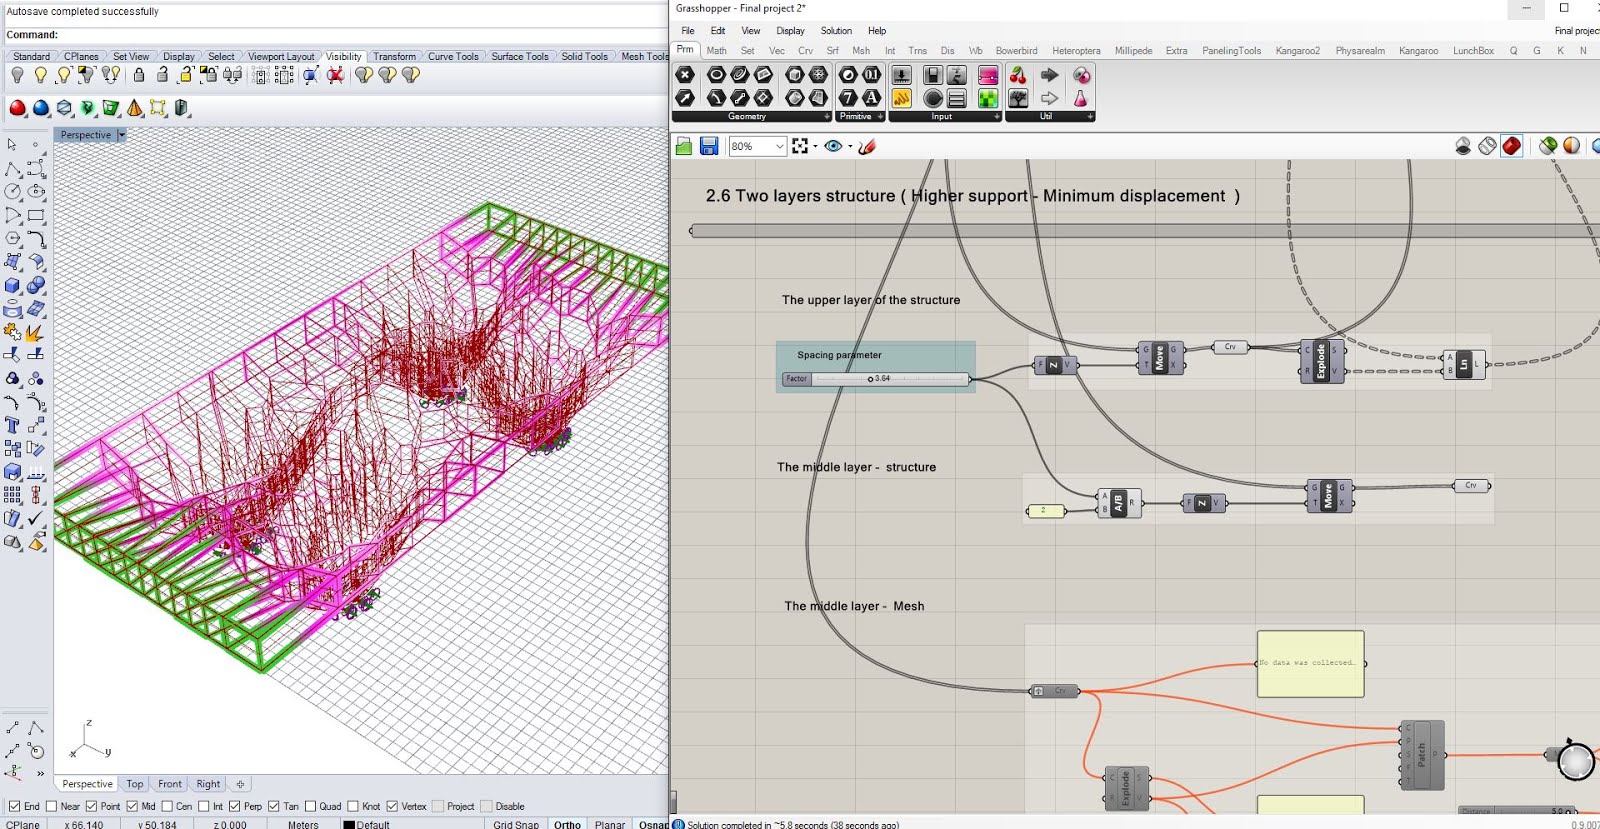Switch to the Top viewport tab
Viewport: 1600px width, 829px height.
tap(135, 784)
